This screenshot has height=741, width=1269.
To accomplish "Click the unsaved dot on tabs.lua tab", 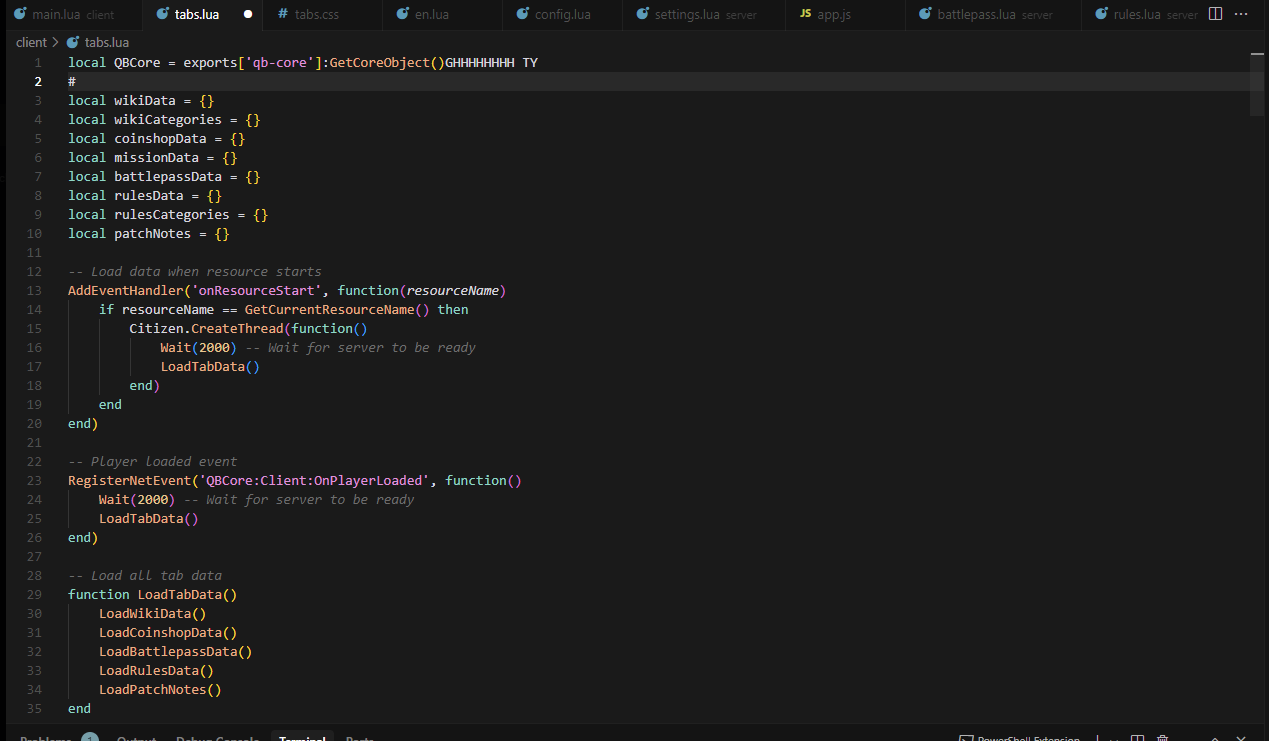I will point(247,15).
